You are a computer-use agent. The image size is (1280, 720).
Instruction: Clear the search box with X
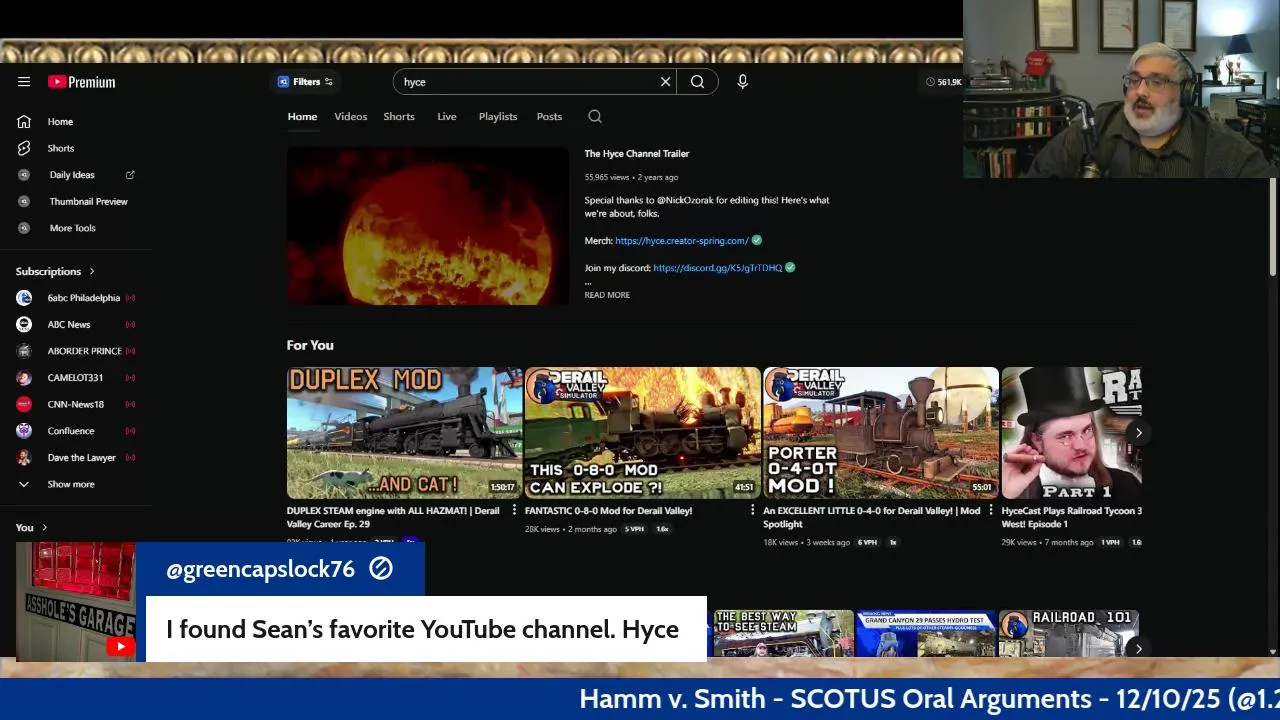point(665,82)
